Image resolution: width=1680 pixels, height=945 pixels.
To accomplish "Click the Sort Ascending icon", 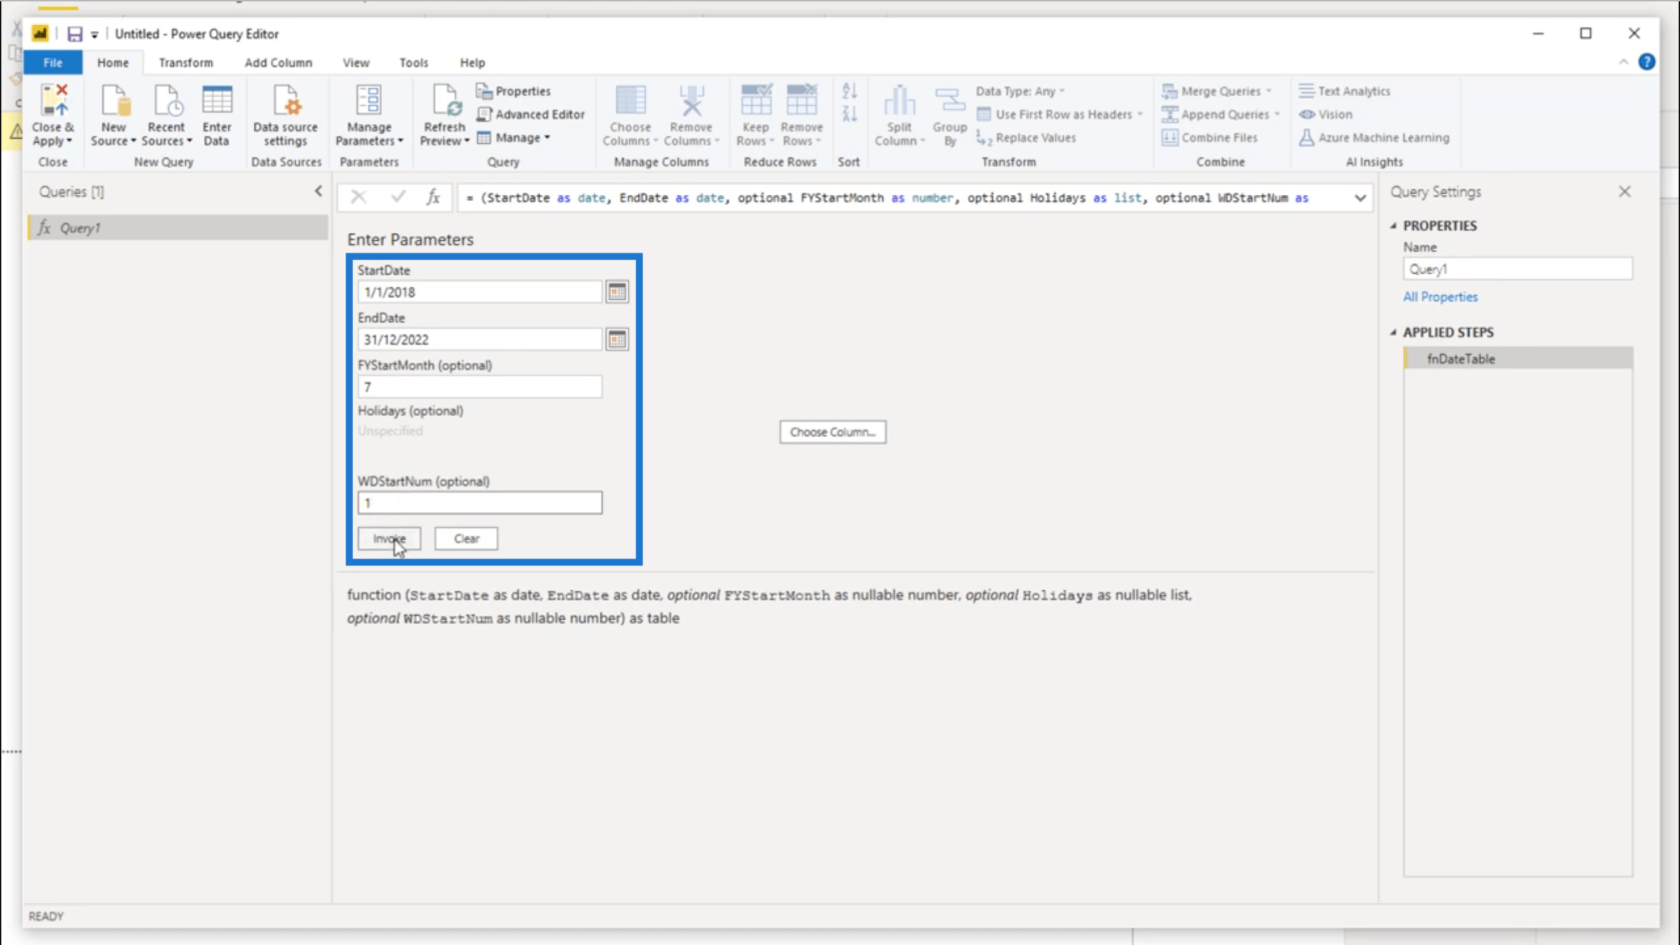I will tap(850, 92).
